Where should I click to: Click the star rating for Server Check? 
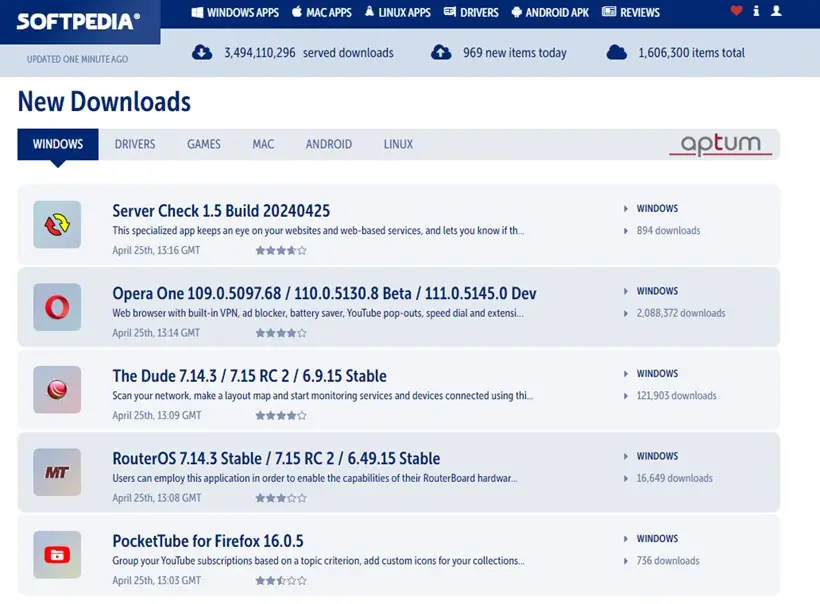coord(281,250)
